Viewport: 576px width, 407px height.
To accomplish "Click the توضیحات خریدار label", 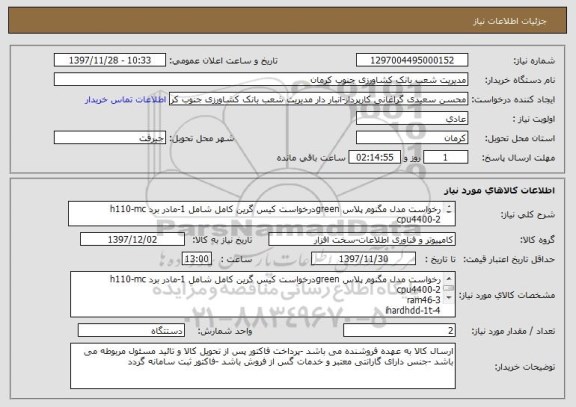I will click(x=525, y=367).
